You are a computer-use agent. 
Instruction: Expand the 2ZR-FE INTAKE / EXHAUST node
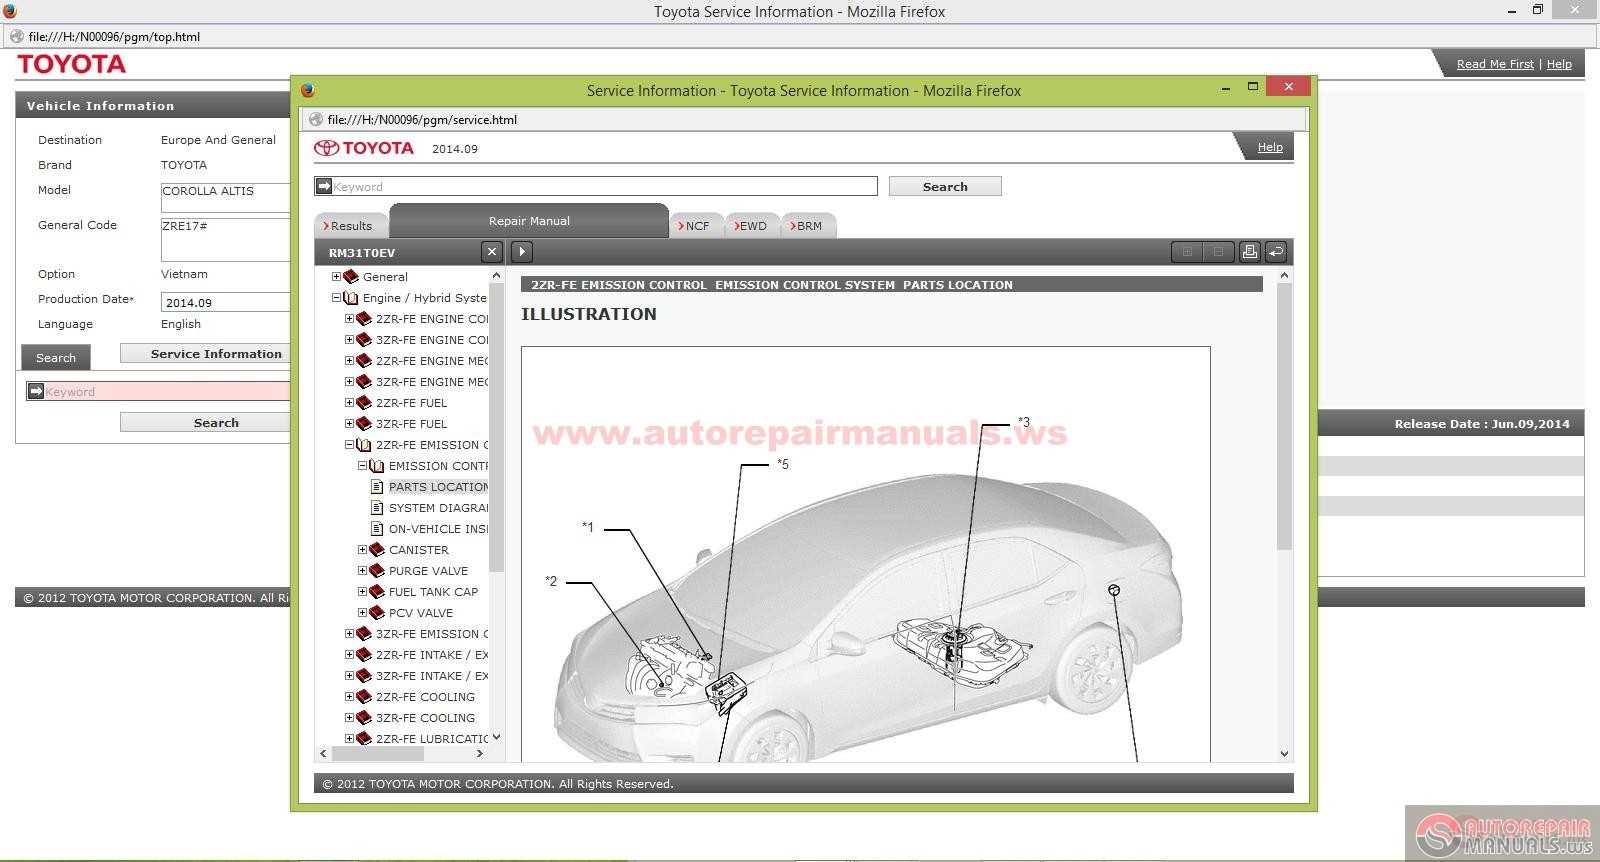tap(350, 655)
